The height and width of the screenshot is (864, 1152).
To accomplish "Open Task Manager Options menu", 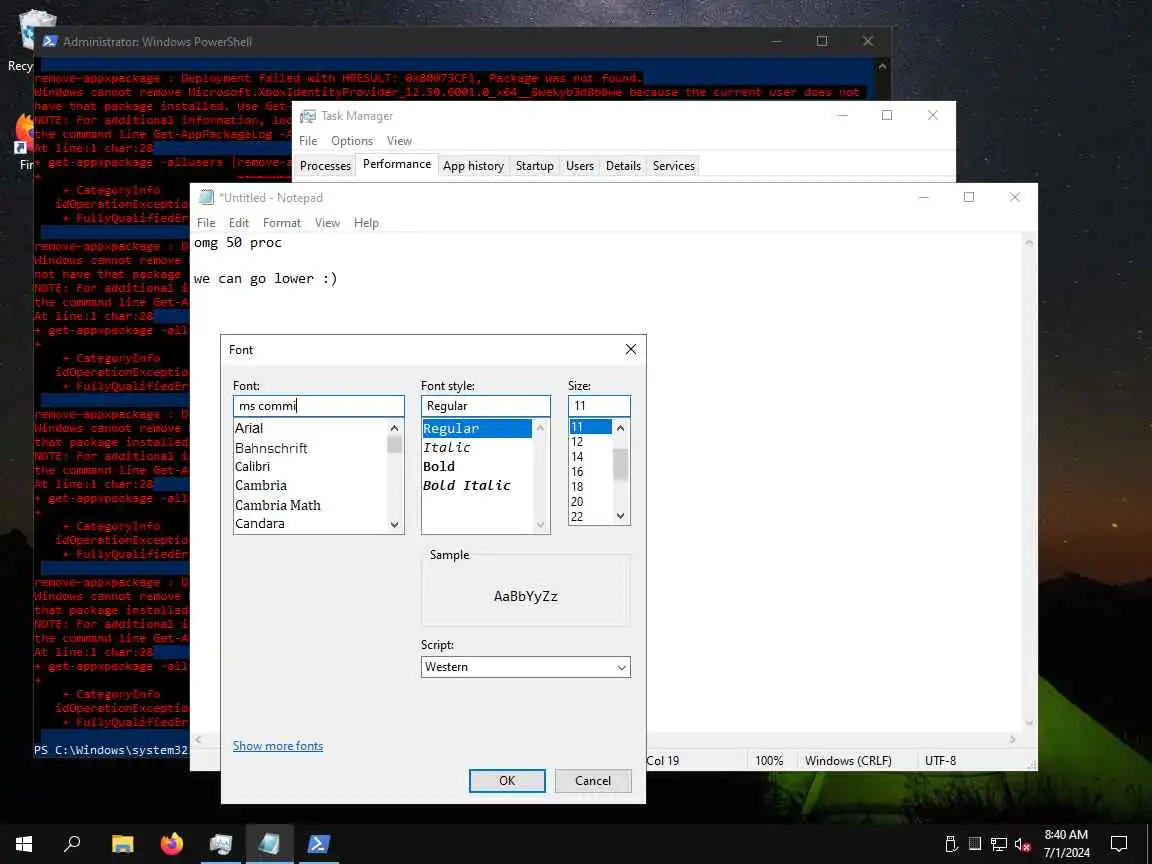I will [352, 140].
